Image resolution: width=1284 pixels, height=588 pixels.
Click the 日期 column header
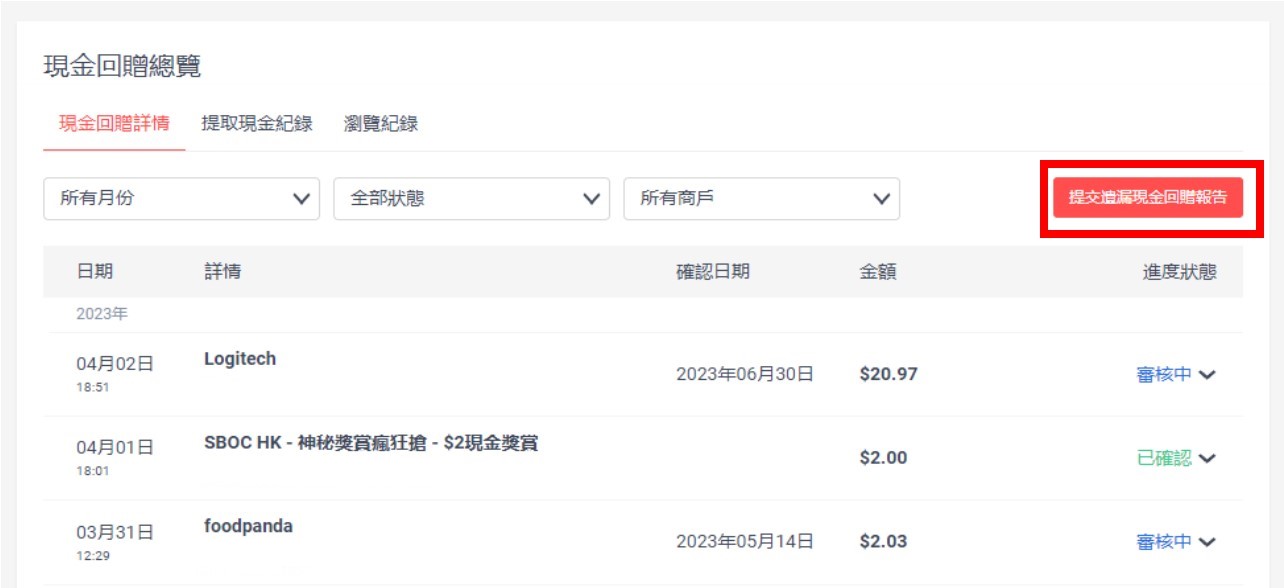pyautogui.click(x=95, y=272)
